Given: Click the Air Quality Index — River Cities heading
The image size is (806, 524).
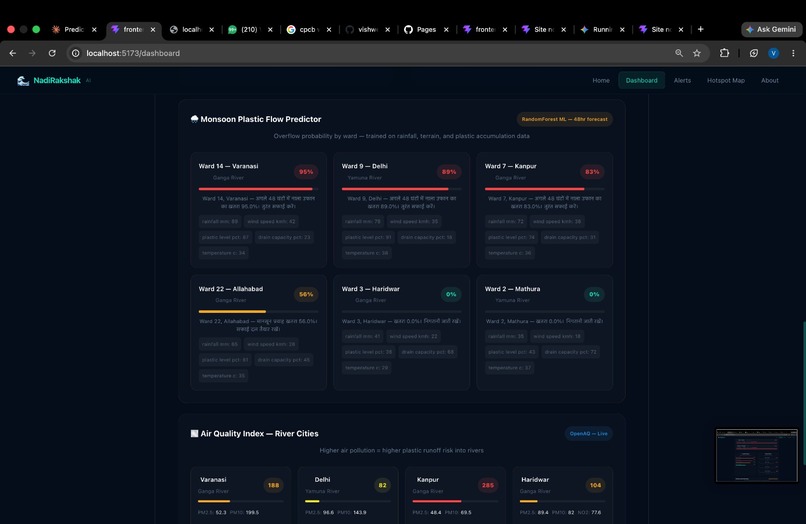Looking at the screenshot, I should (259, 433).
